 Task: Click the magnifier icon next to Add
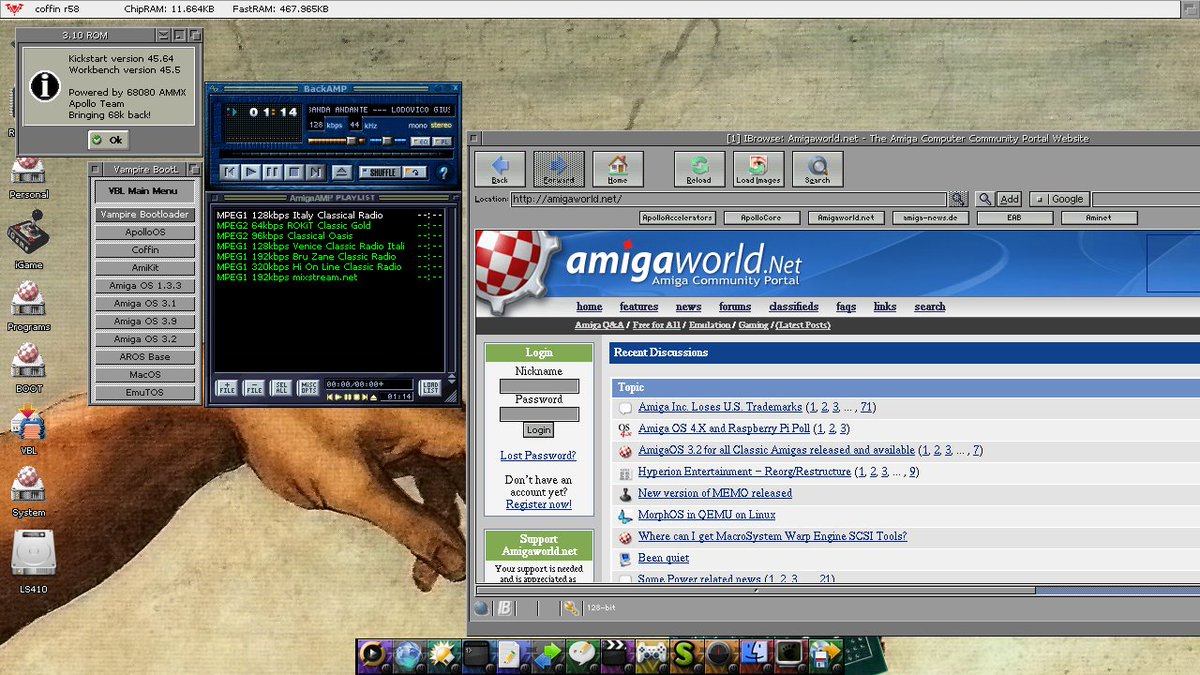985,199
